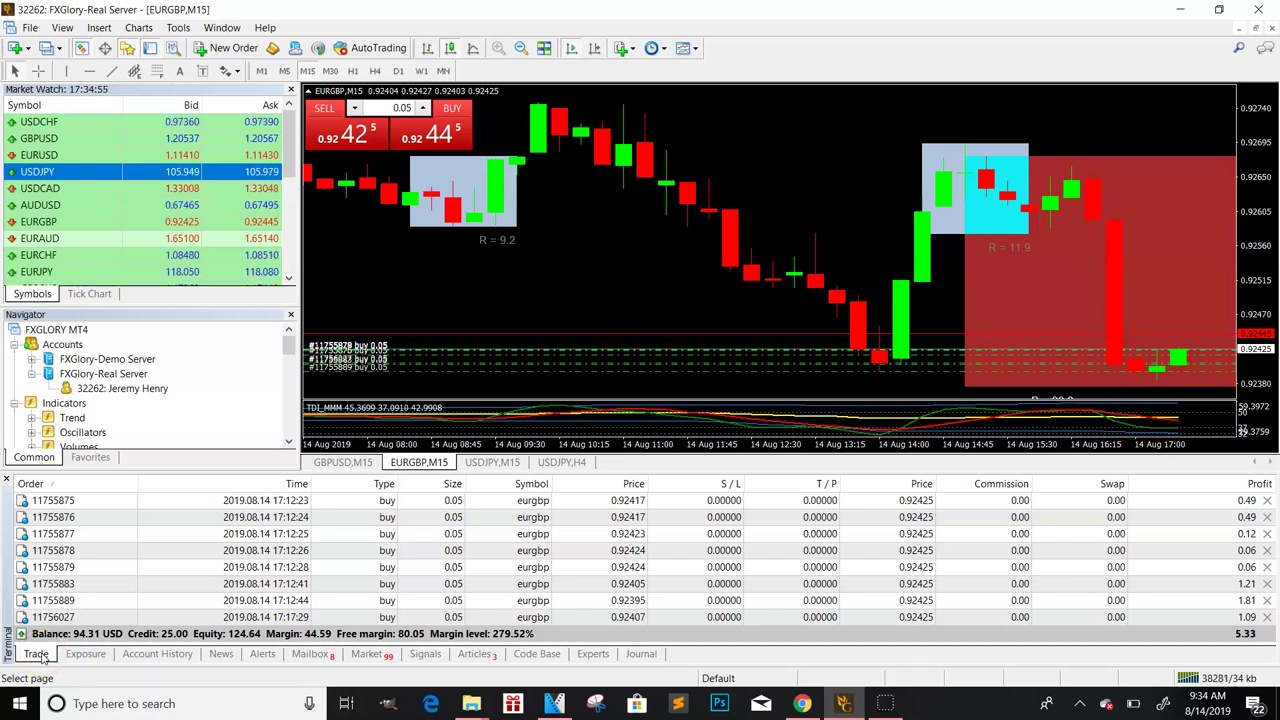Edit the one-click volume field

pos(388,108)
